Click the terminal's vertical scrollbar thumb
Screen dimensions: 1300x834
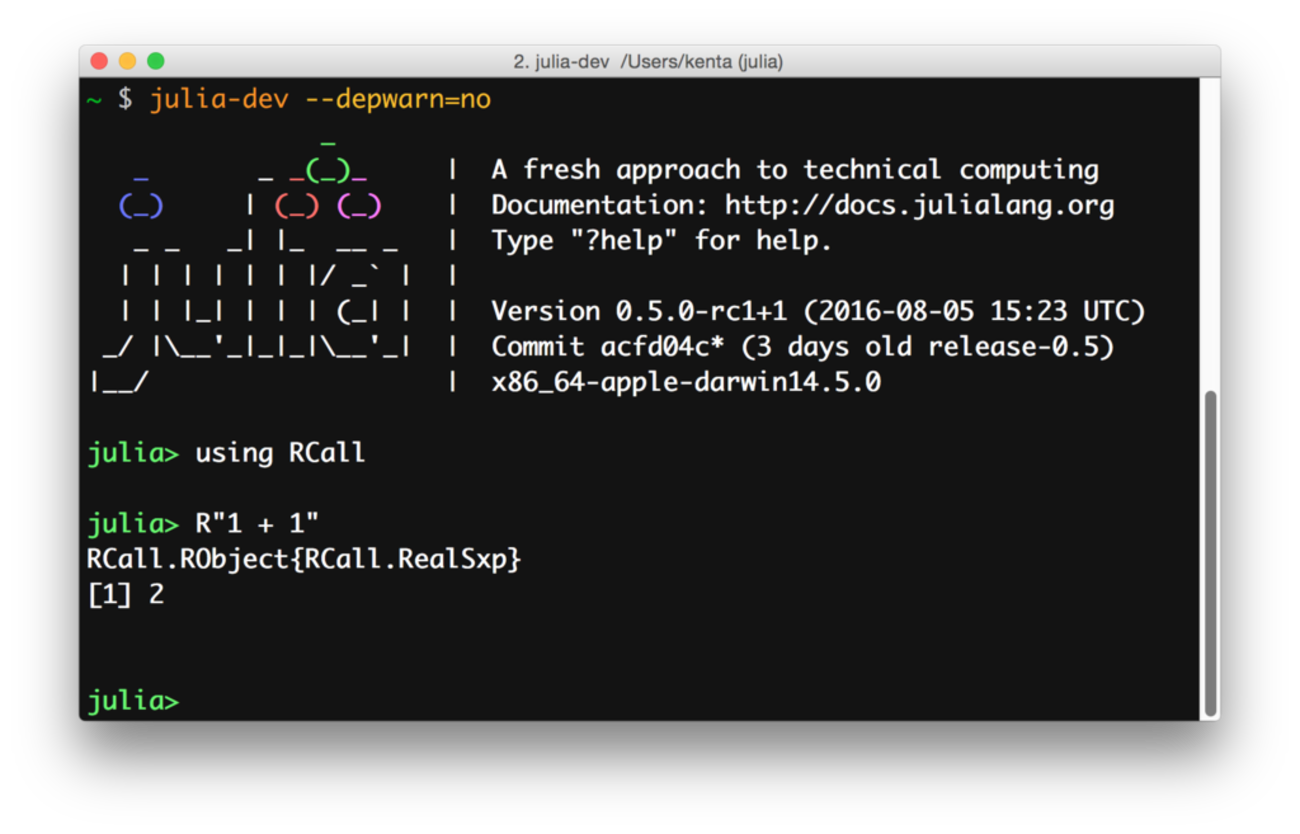click(x=1210, y=551)
